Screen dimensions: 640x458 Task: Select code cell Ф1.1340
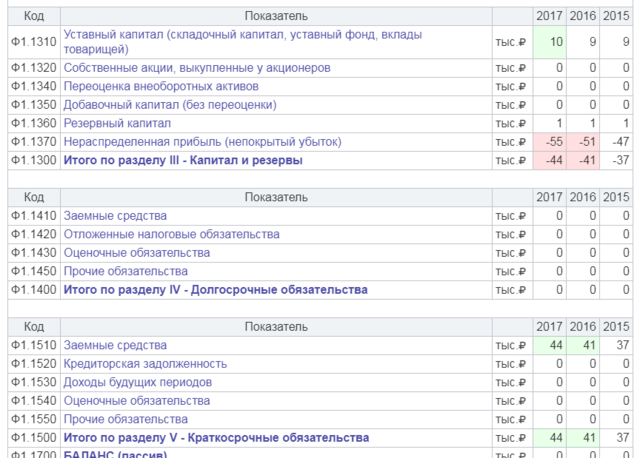pos(34,86)
